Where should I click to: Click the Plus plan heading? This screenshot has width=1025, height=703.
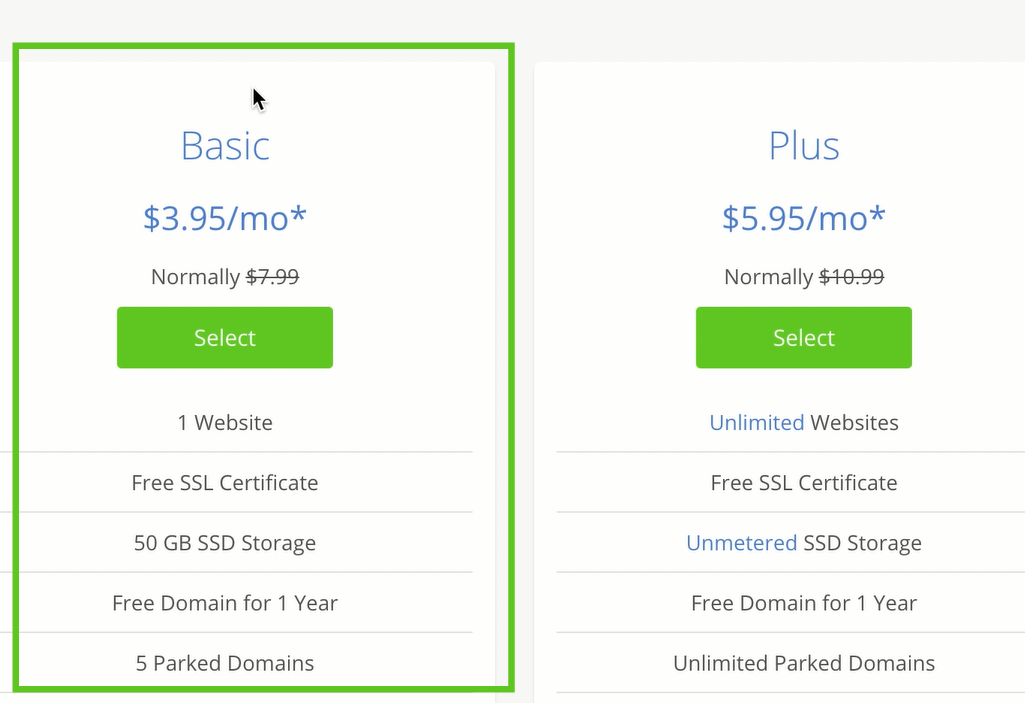803,146
